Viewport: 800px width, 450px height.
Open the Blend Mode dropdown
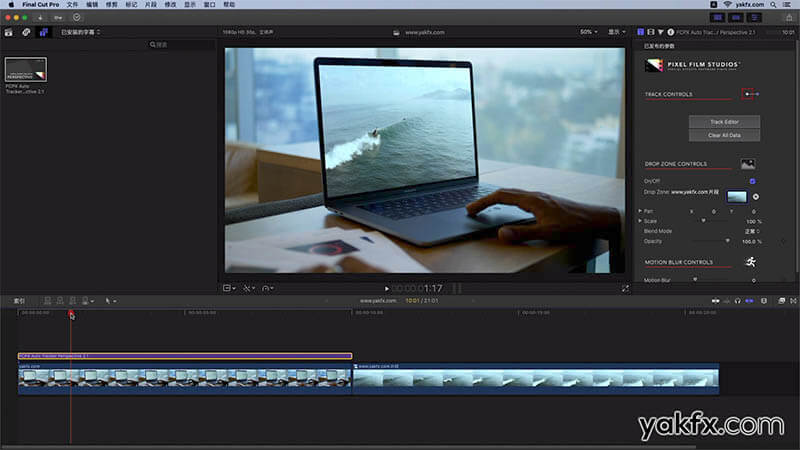point(752,231)
